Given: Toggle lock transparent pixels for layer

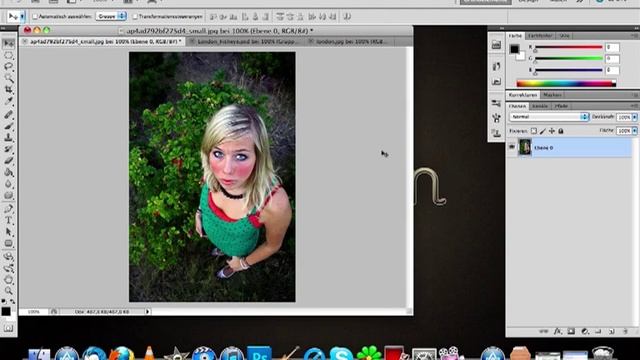Looking at the screenshot, I should click(533, 131).
